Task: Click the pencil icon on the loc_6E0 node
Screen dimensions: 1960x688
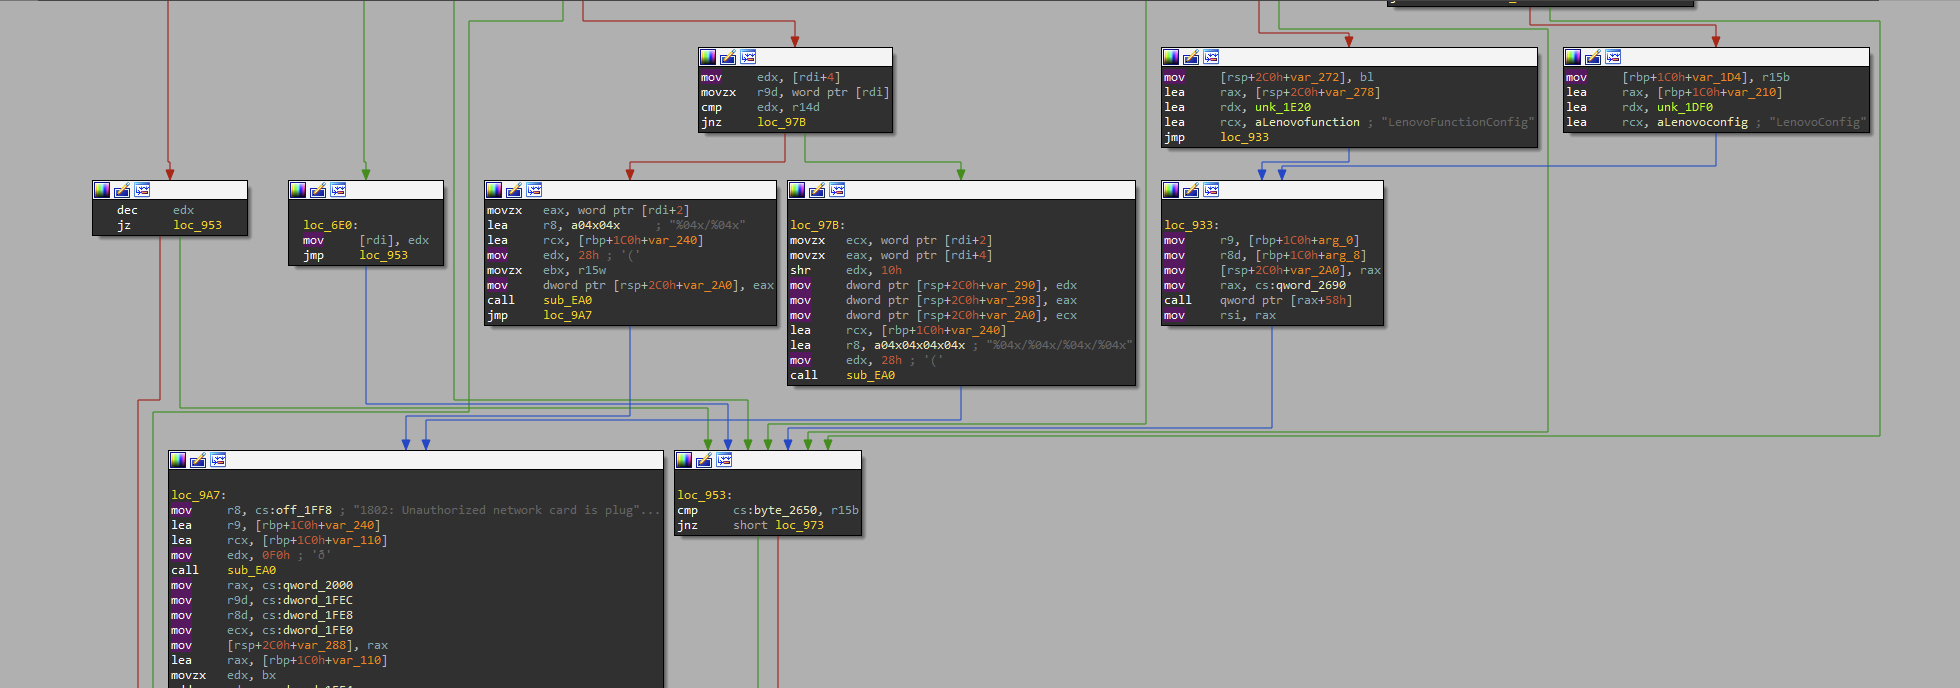Action: 318,190
